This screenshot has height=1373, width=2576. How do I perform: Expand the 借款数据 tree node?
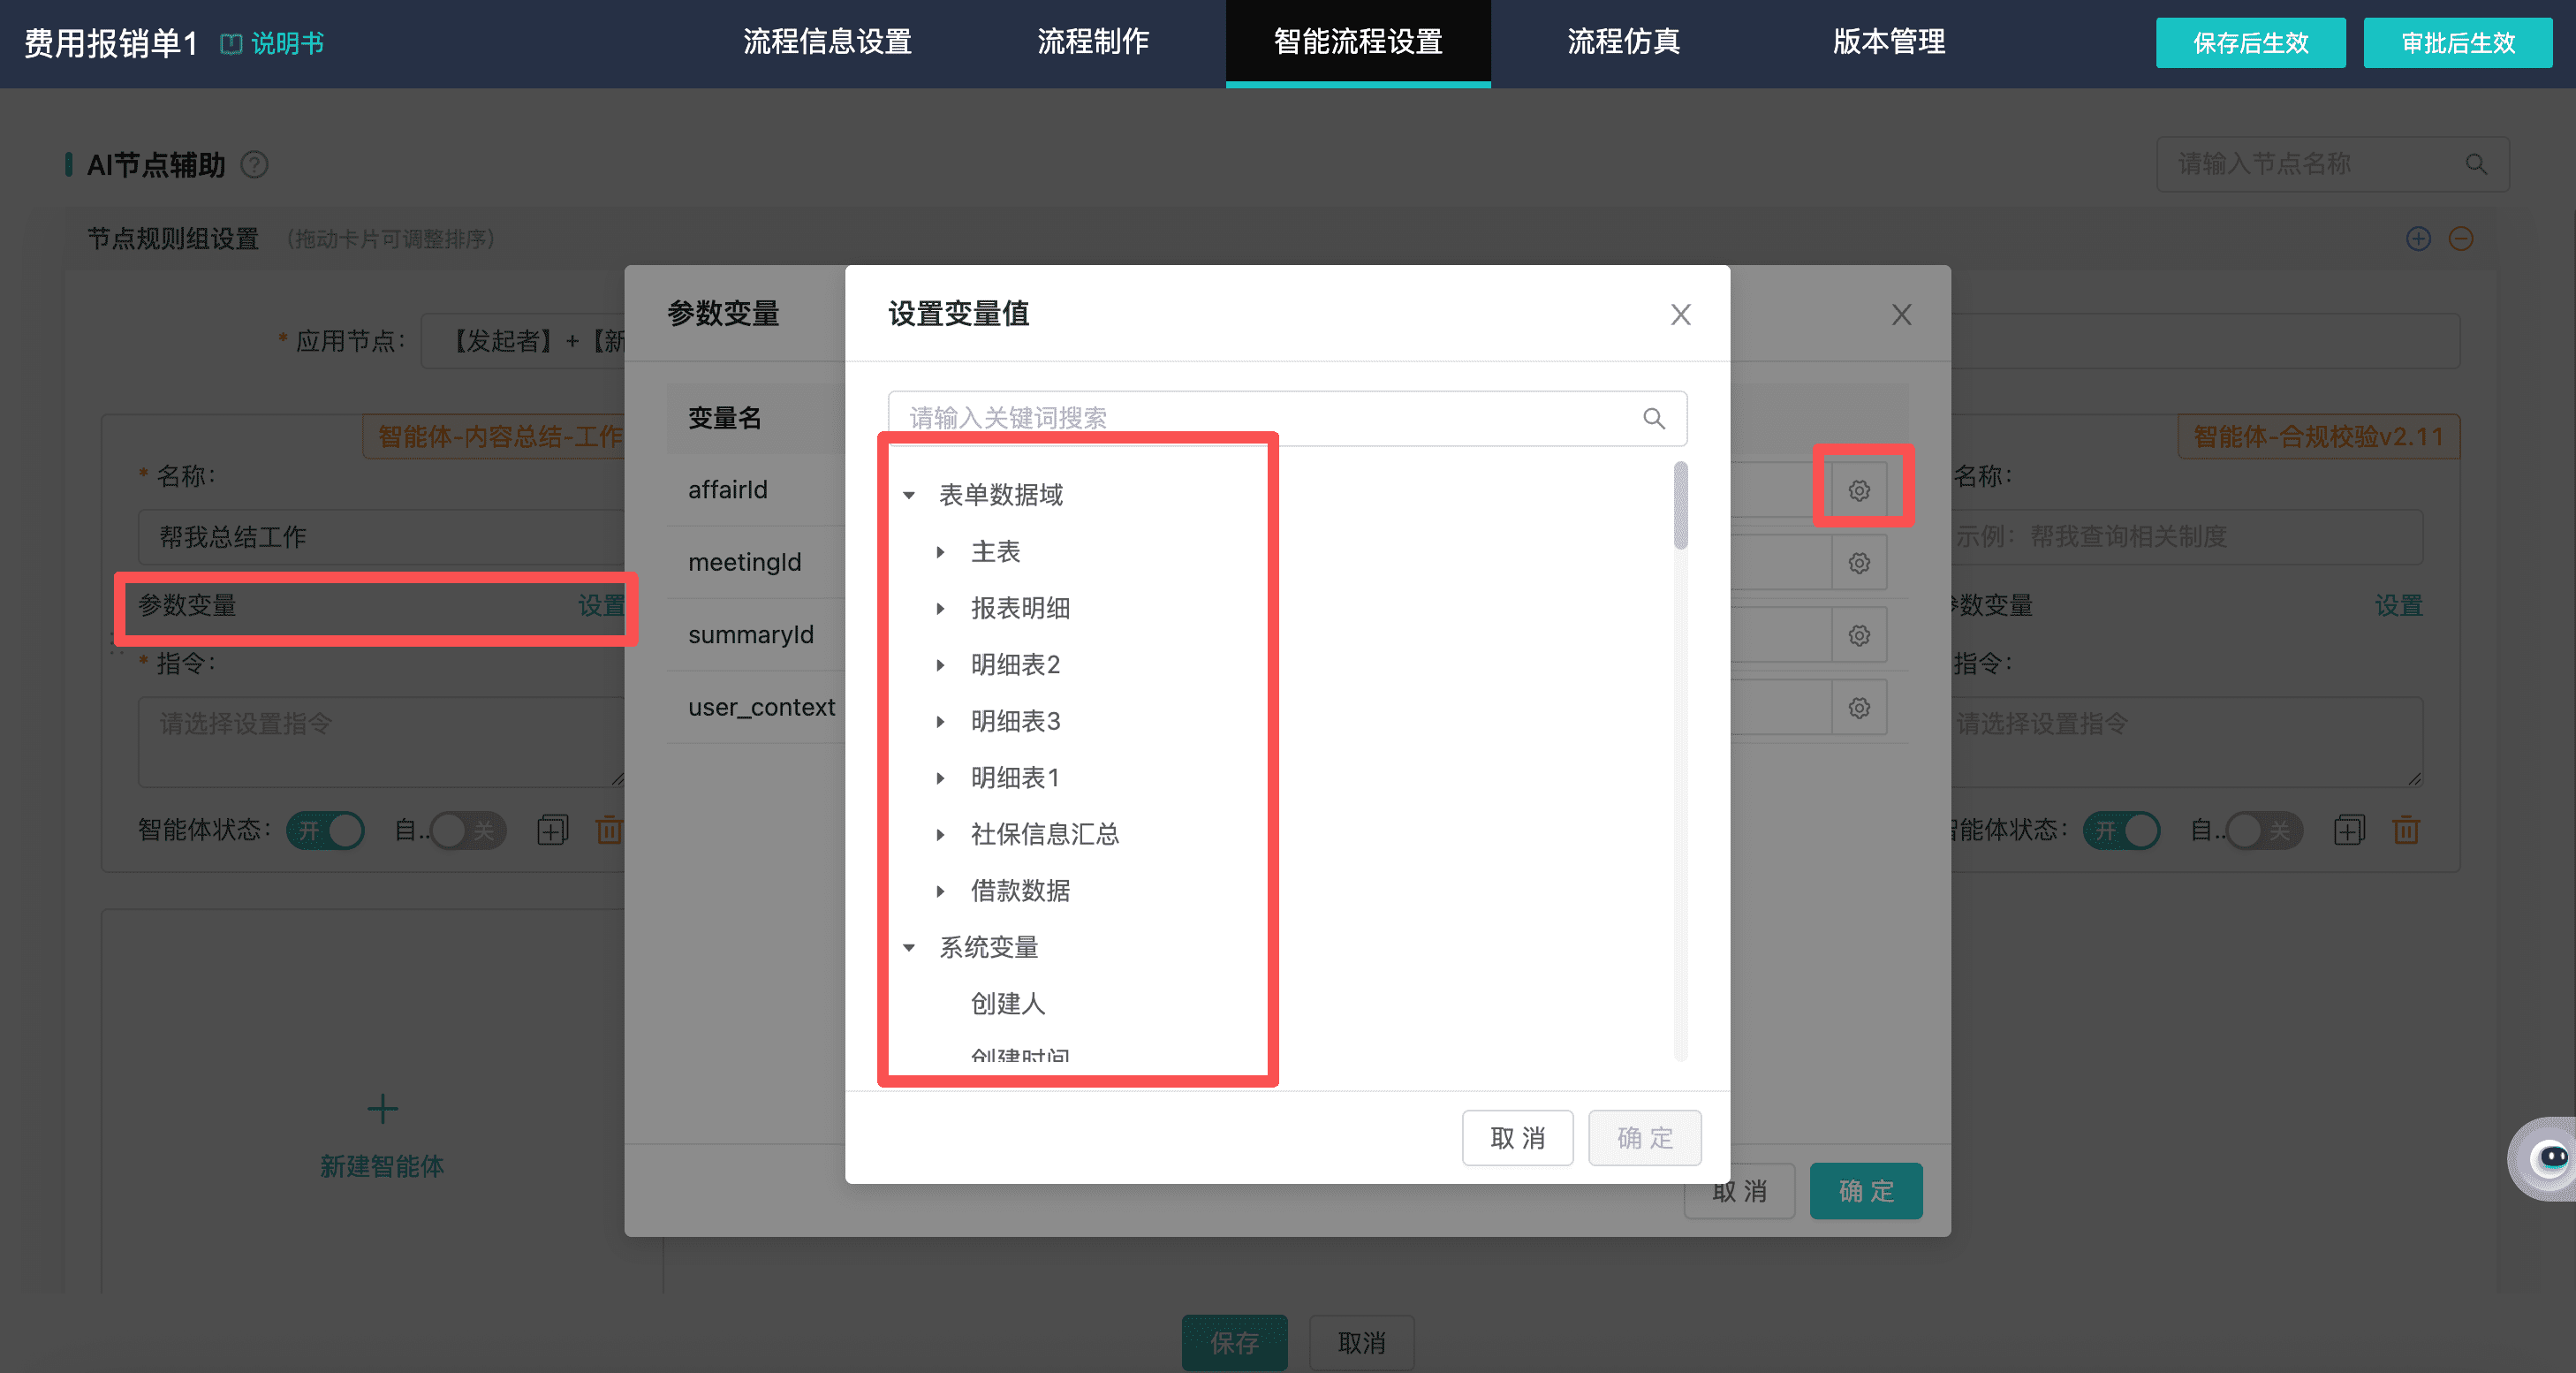coord(940,891)
